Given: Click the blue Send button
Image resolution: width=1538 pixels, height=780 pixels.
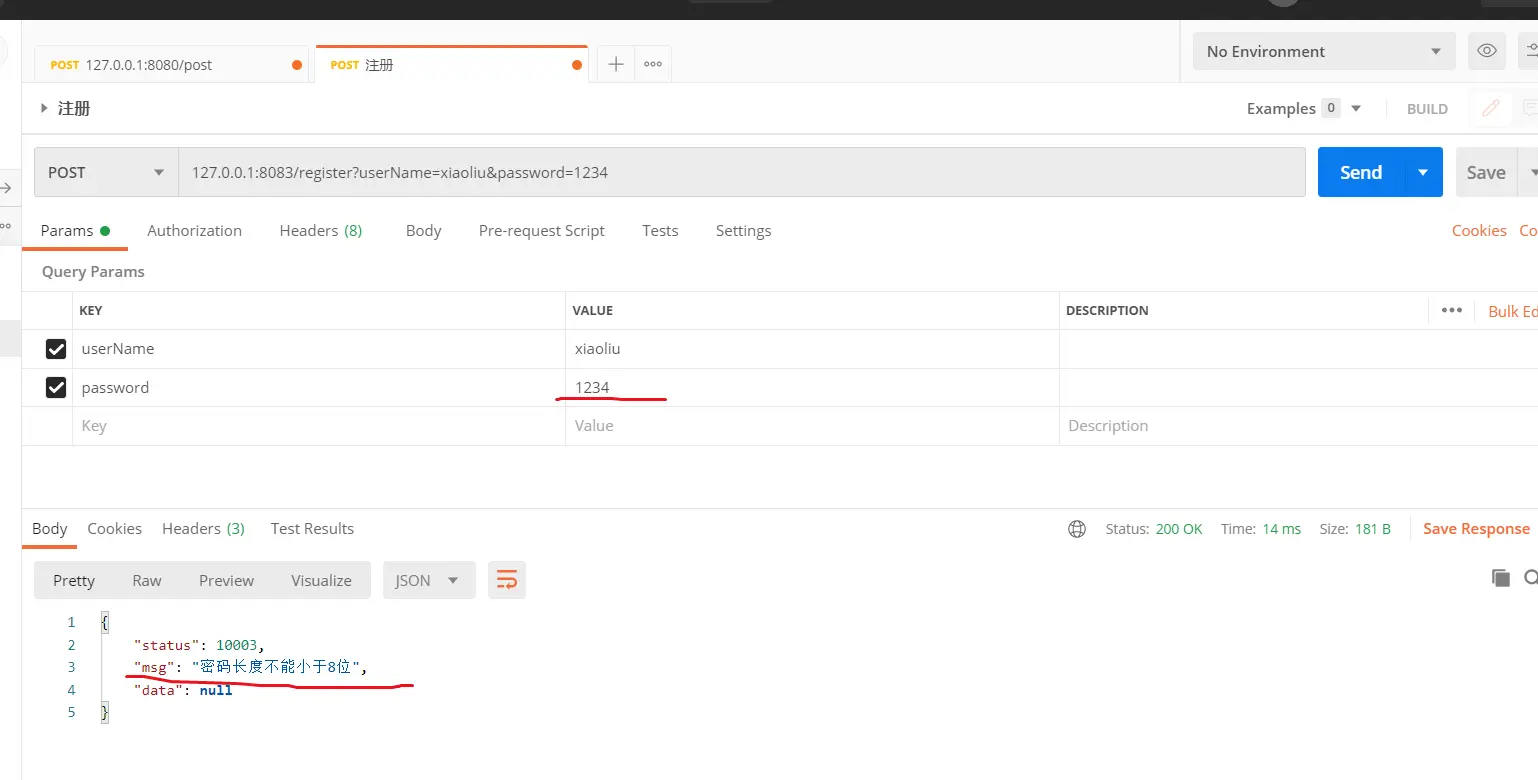Looking at the screenshot, I should 1360,172.
